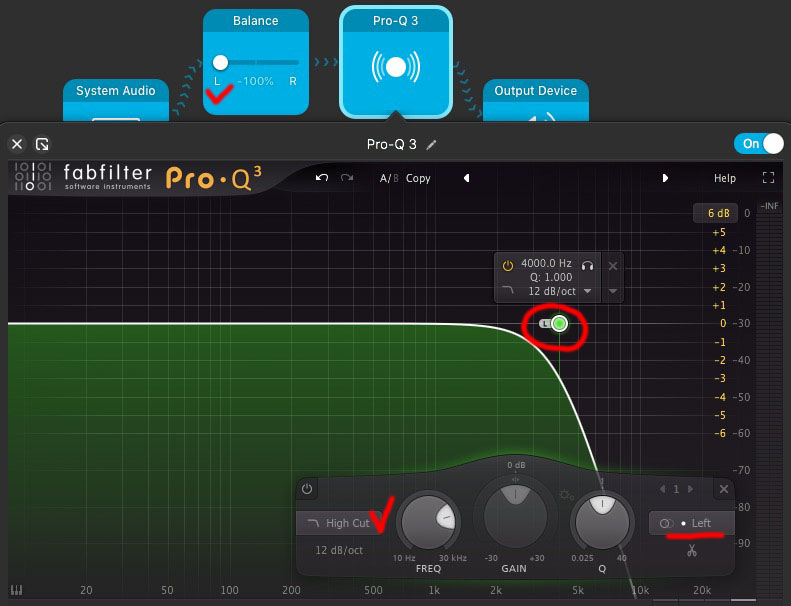Switch A/B state
Image resolution: width=791 pixels, height=606 pixels.
click(x=389, y=178)
